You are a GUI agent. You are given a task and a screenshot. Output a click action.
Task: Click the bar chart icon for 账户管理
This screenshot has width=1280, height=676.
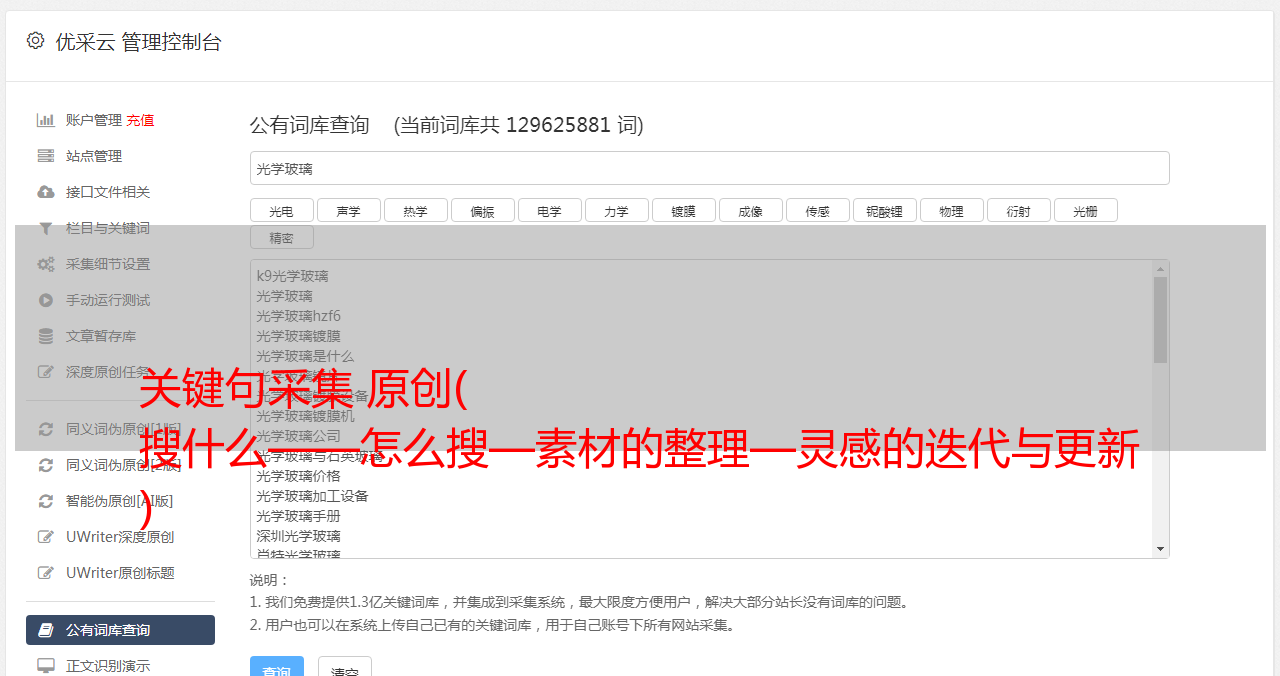pyautogui.click(x=46, y=120)
